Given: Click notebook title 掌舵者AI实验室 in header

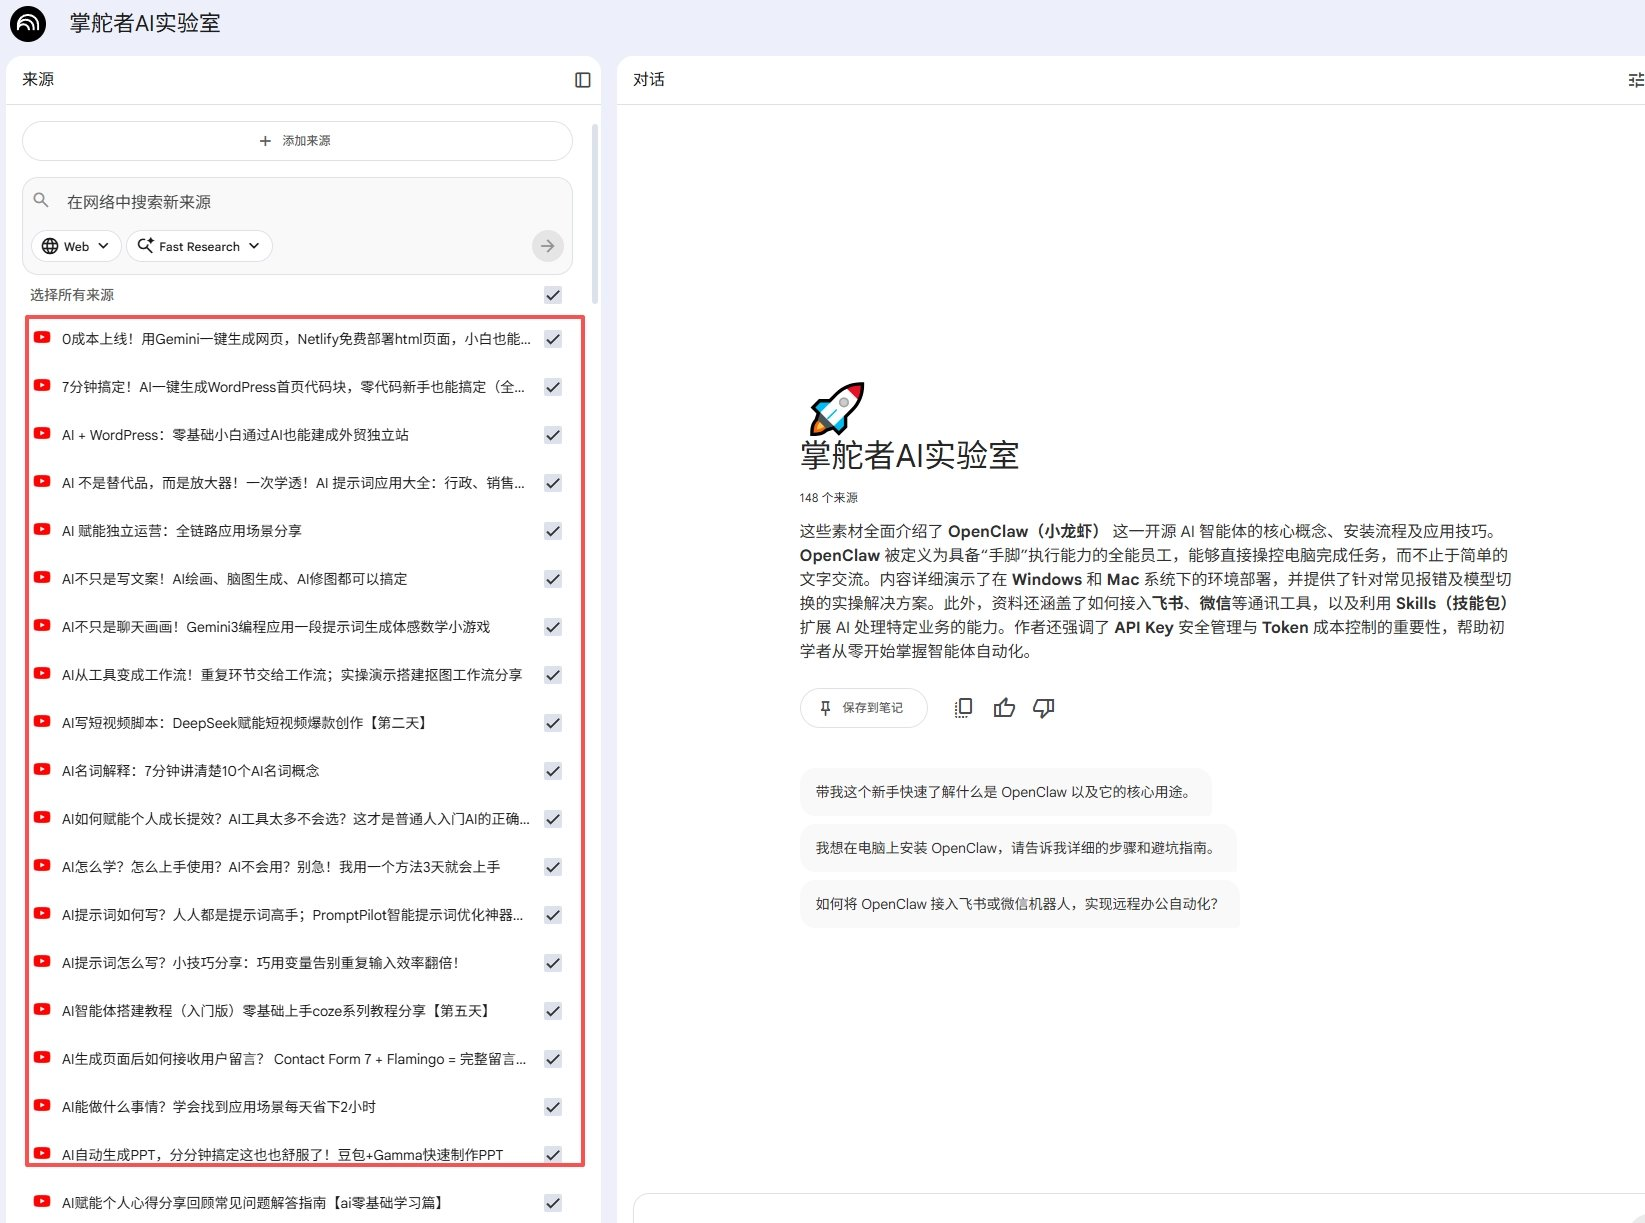Looking at the screenshot, I should tap(145, 23).
